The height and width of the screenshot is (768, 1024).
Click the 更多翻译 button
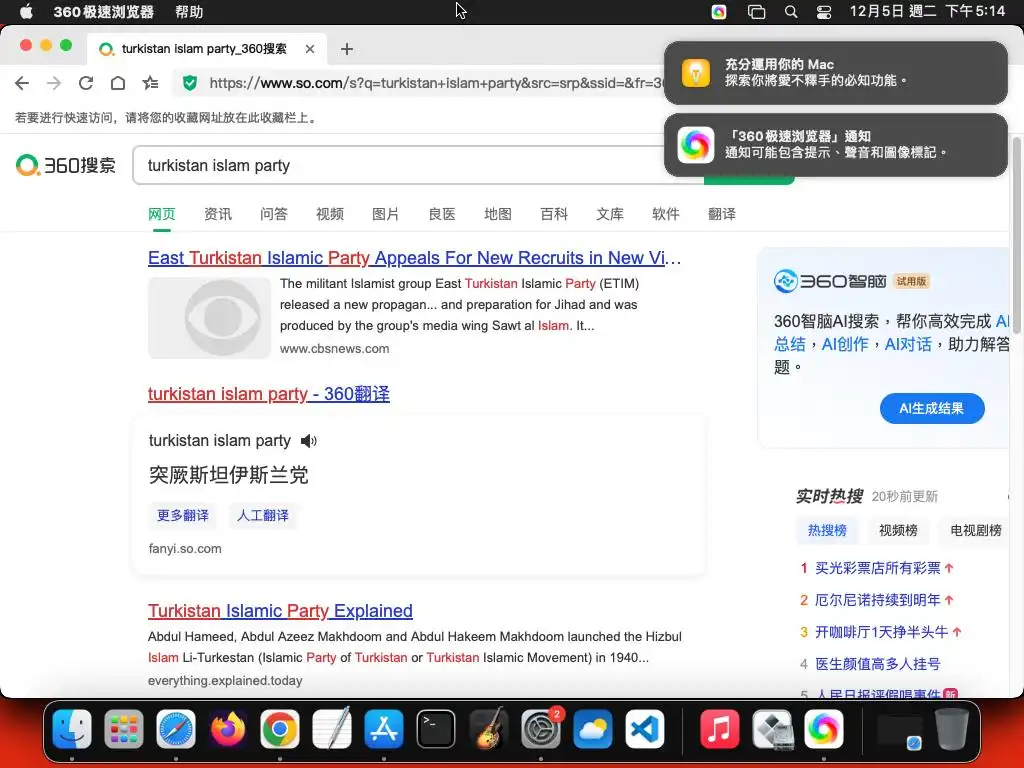(183, 515)
